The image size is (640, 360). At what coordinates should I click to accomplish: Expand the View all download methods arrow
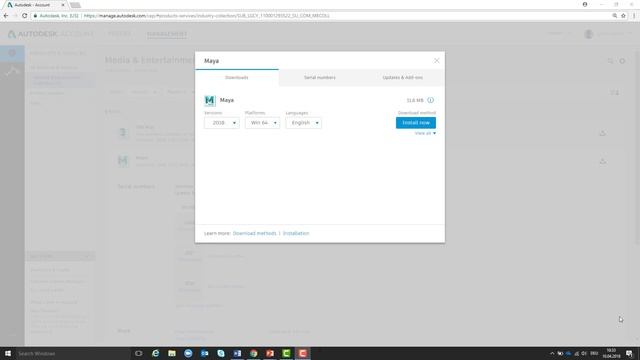[x=425, y=133]
